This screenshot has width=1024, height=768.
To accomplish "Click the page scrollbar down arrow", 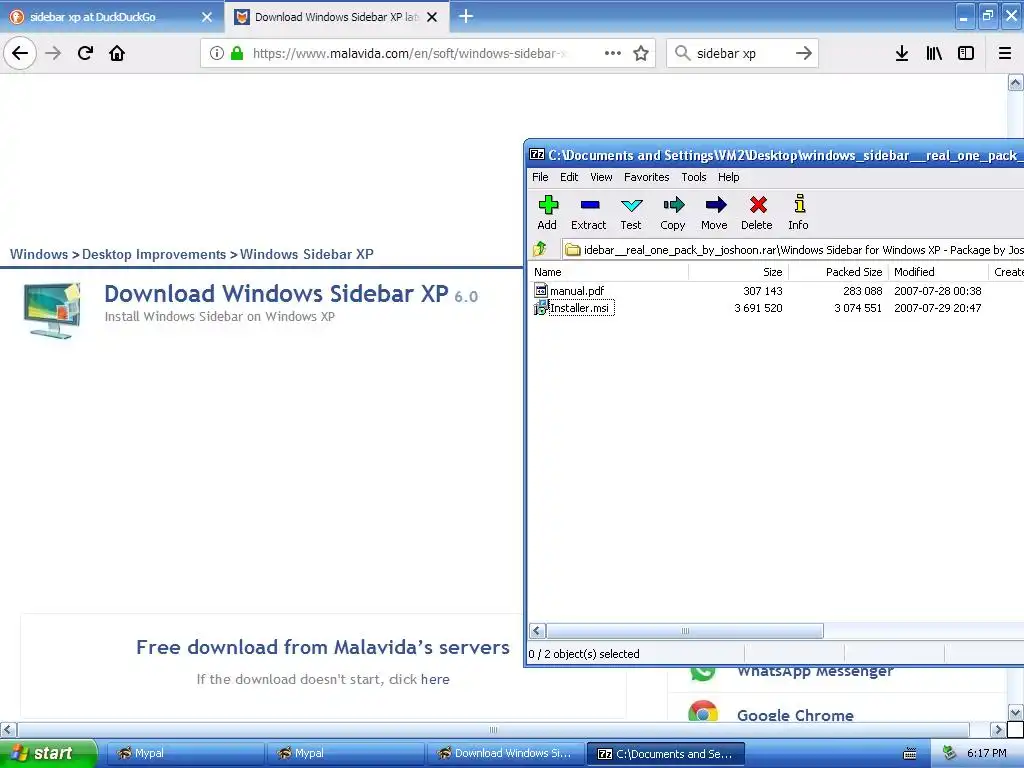I will (1015, 712).
